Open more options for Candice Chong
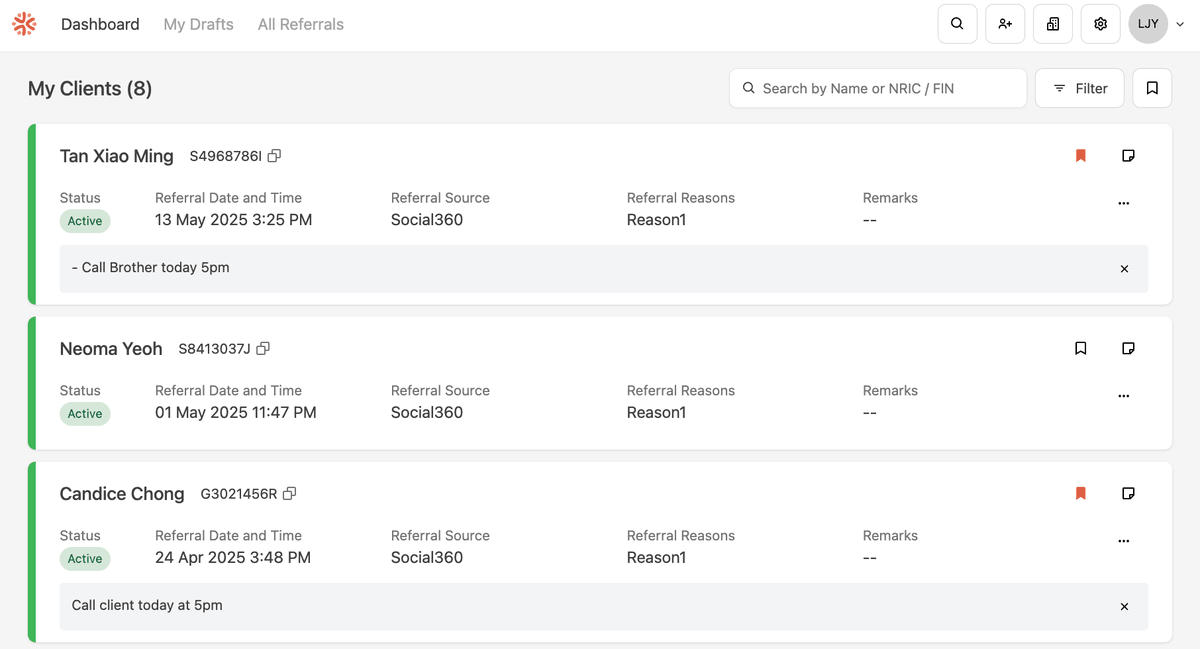 coord(1124,541)
